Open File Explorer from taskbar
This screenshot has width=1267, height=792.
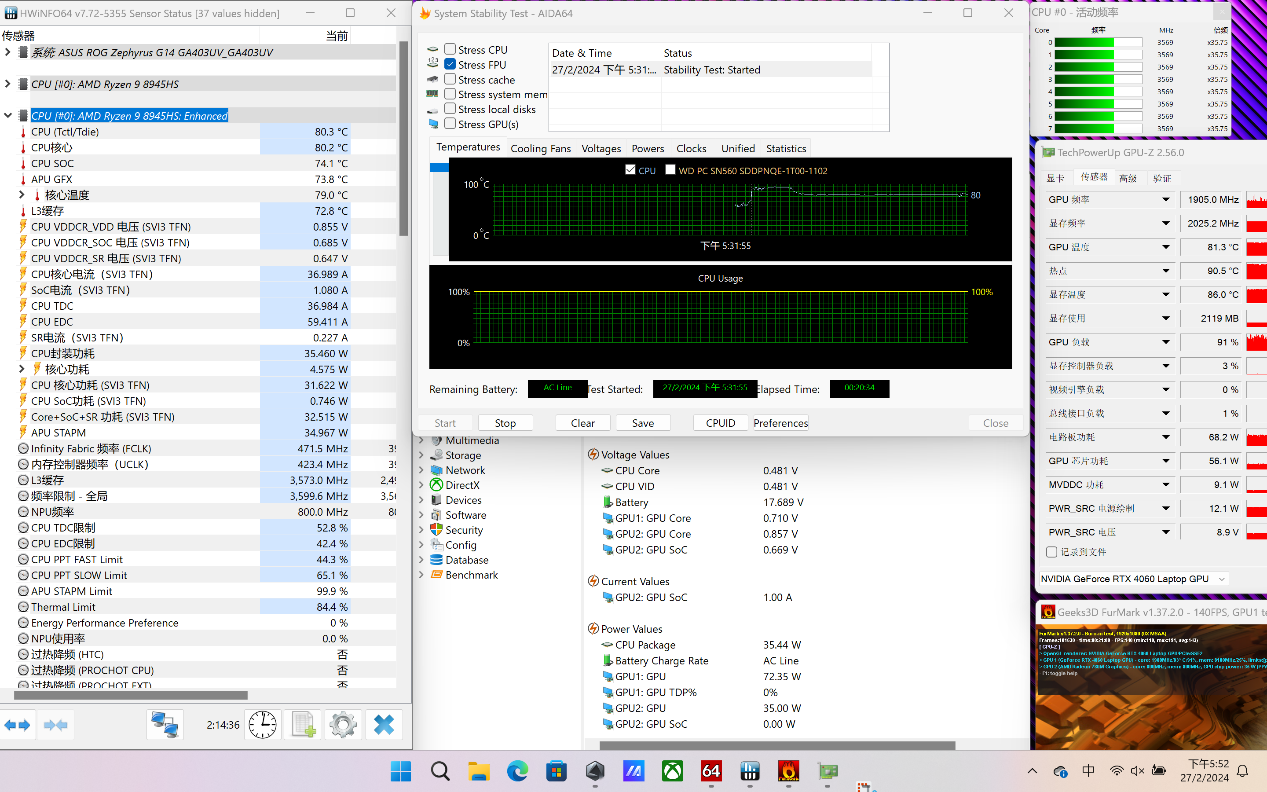click(479, 771)
